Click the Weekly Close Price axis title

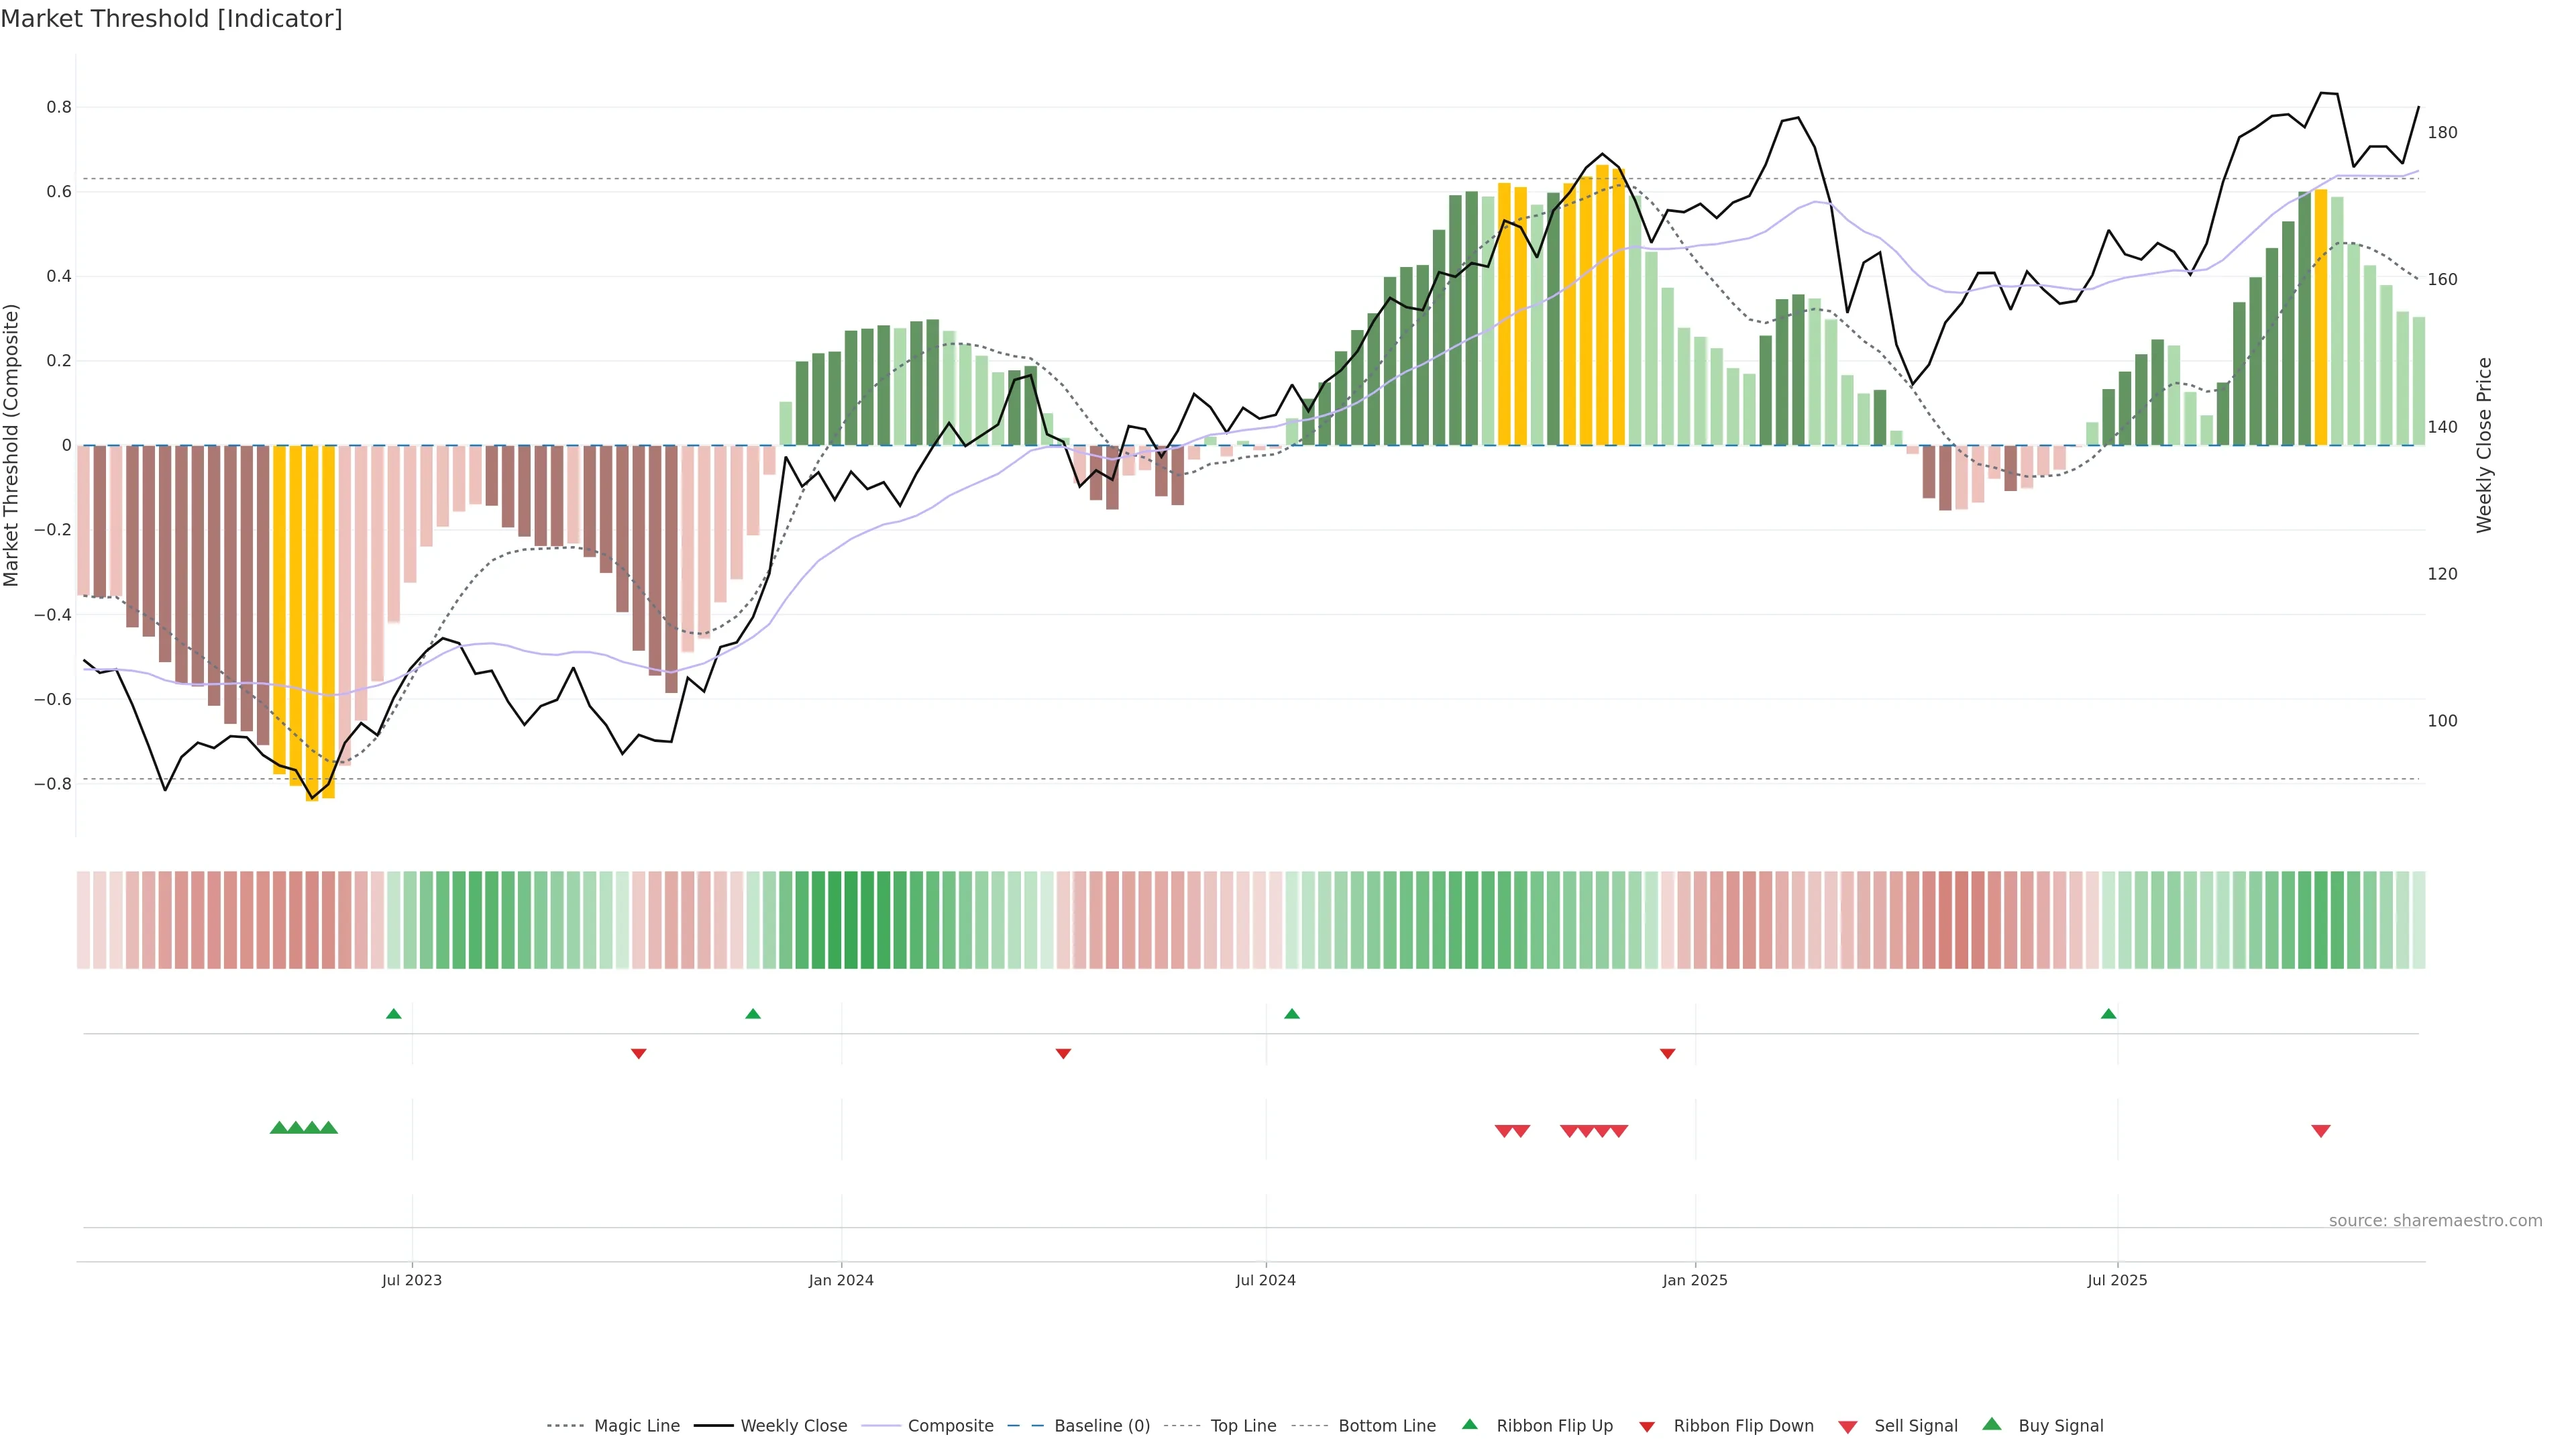tap(2484, 445)
